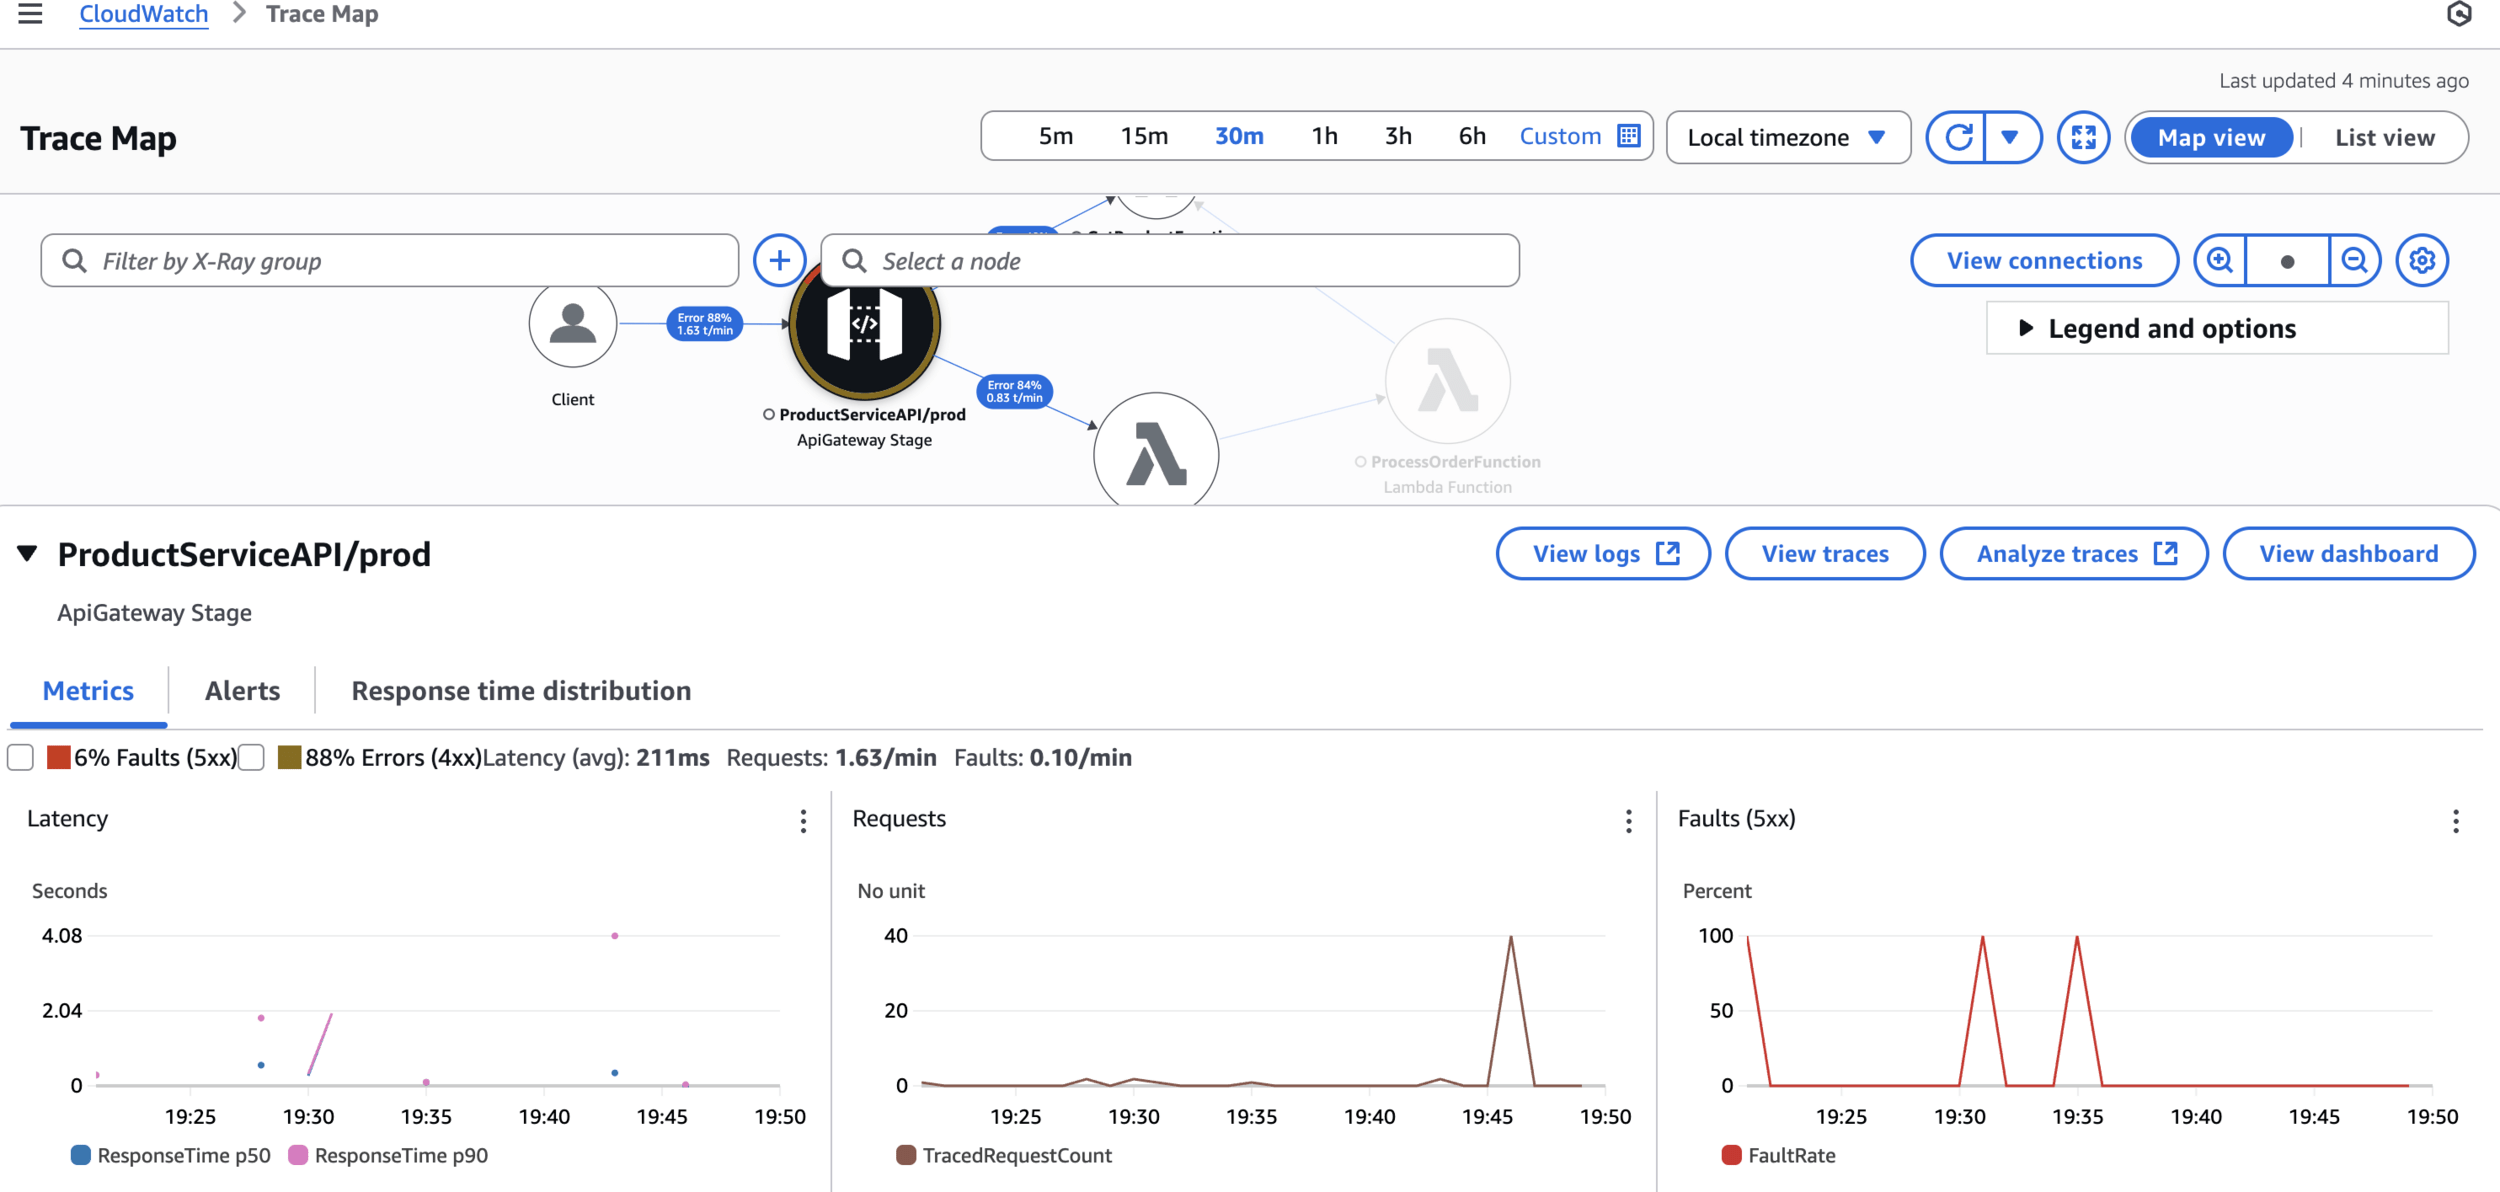Enable the Faults (5xx) checkbox
2500x1192 pixels.
click(x=21, y=758)
